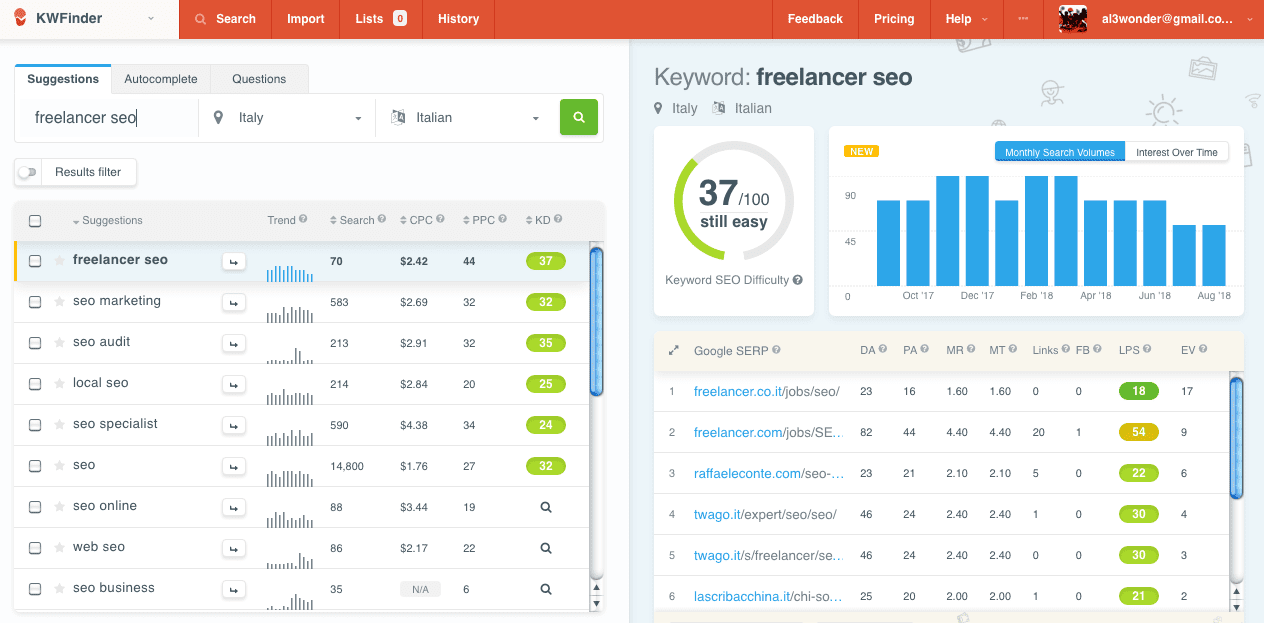
Task: Open the History menu item
Action: (x=458, y=19)
